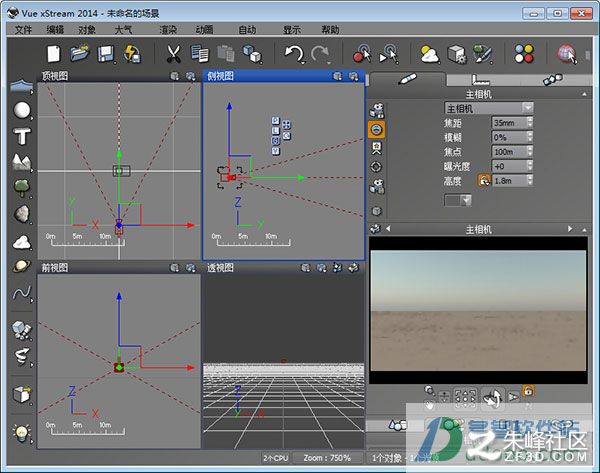
Task: Switch to next camera with right arrow
Action: coord(570,229)
